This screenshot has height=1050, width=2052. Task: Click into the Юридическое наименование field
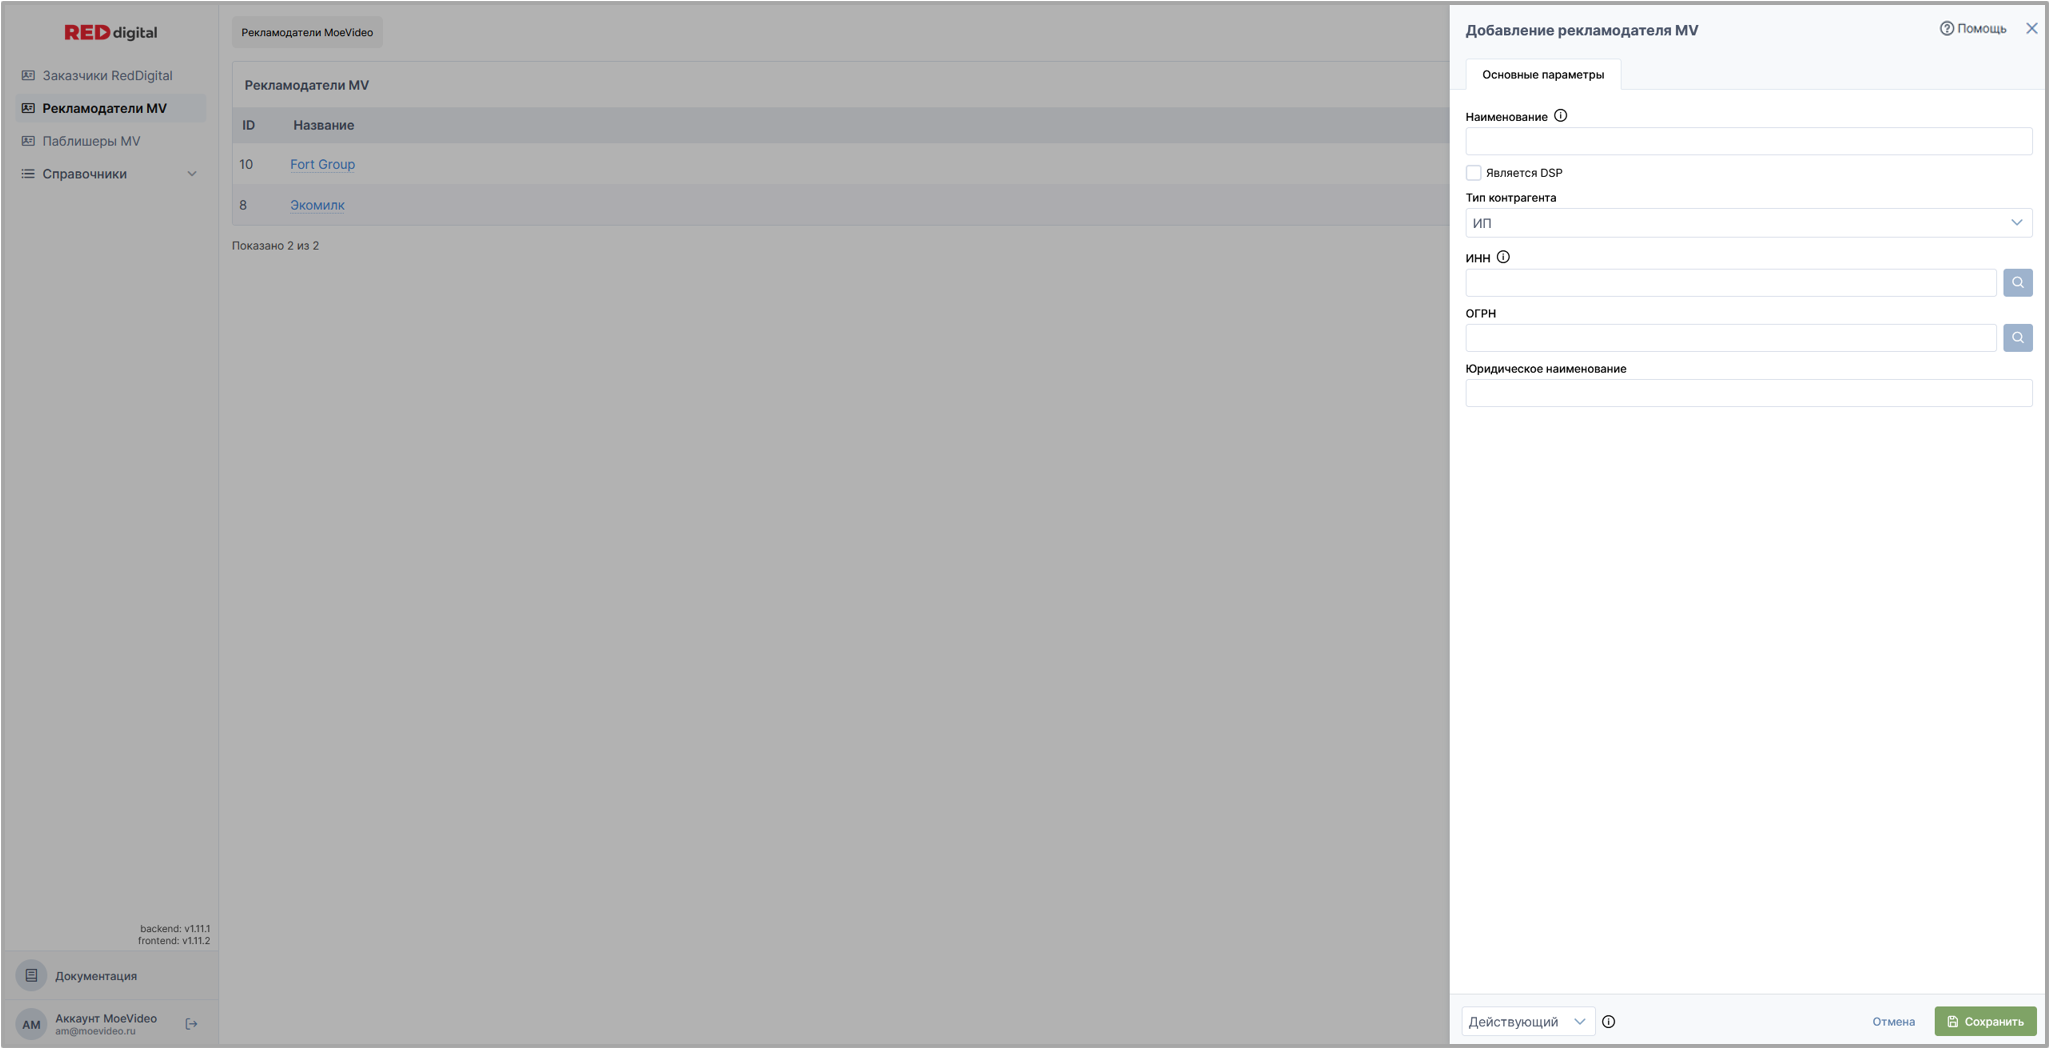[1748, 393]
